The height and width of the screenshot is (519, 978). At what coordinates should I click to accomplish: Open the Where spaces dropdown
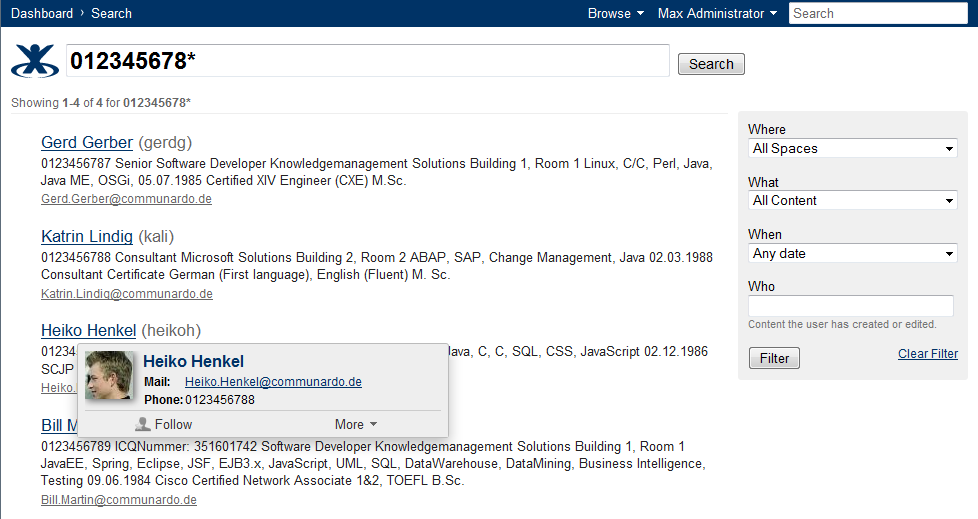pyautogui.click(x=852, y=148)
